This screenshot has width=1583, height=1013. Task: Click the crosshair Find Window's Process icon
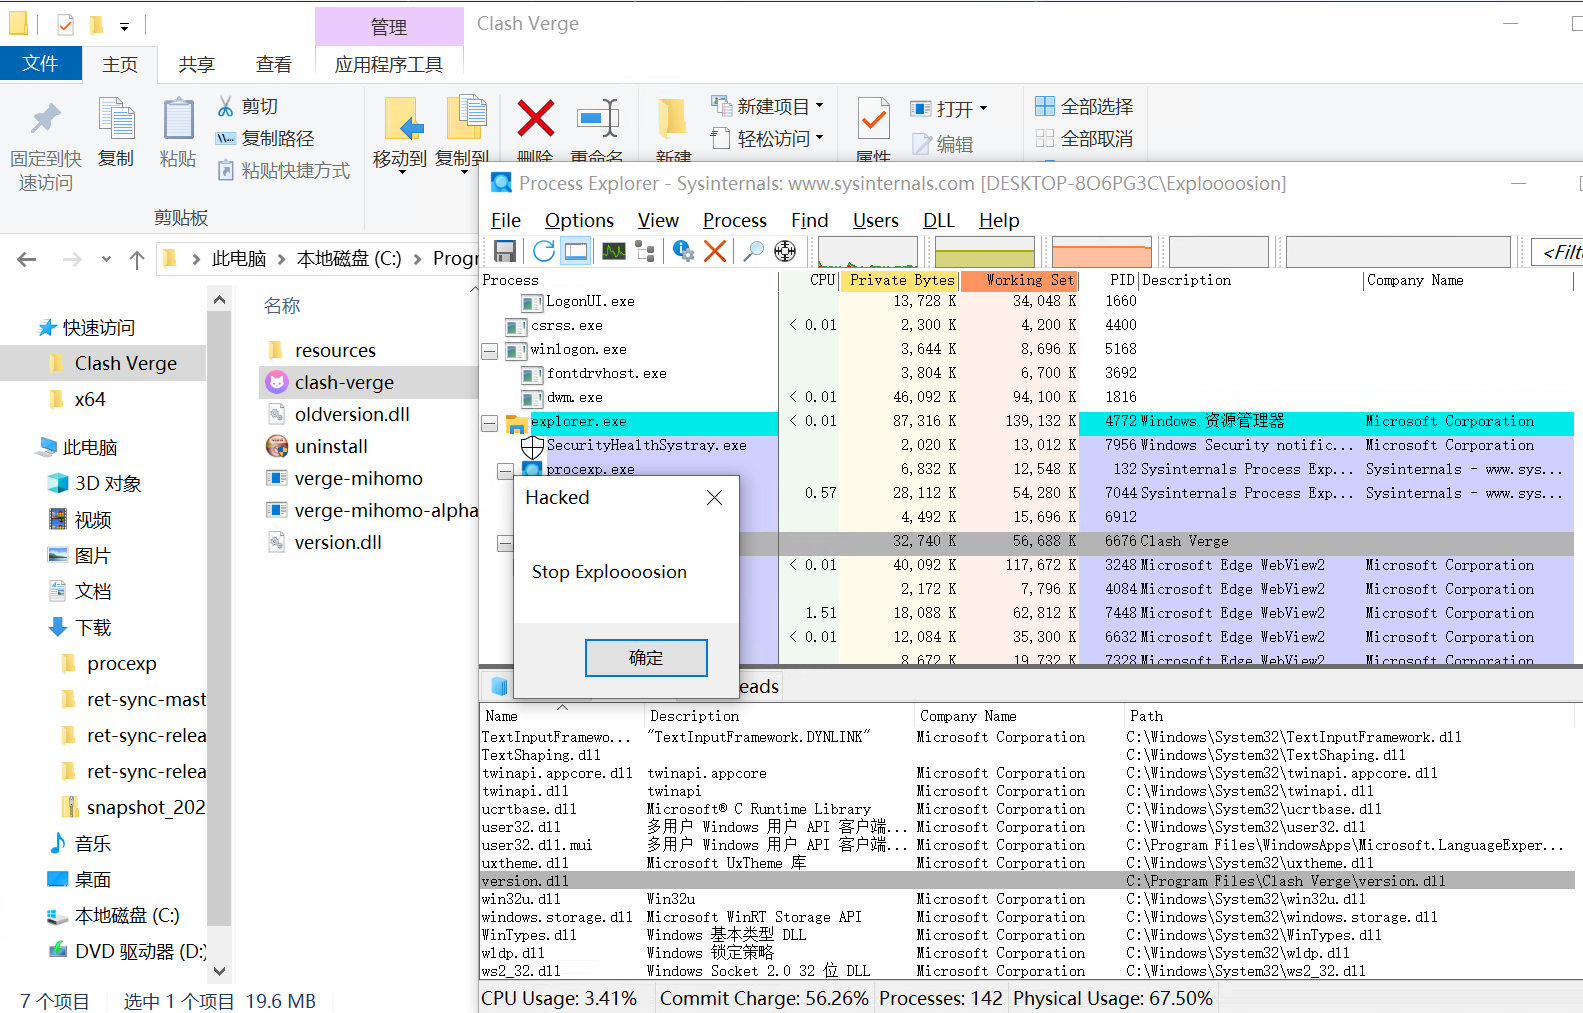point(785,251)
